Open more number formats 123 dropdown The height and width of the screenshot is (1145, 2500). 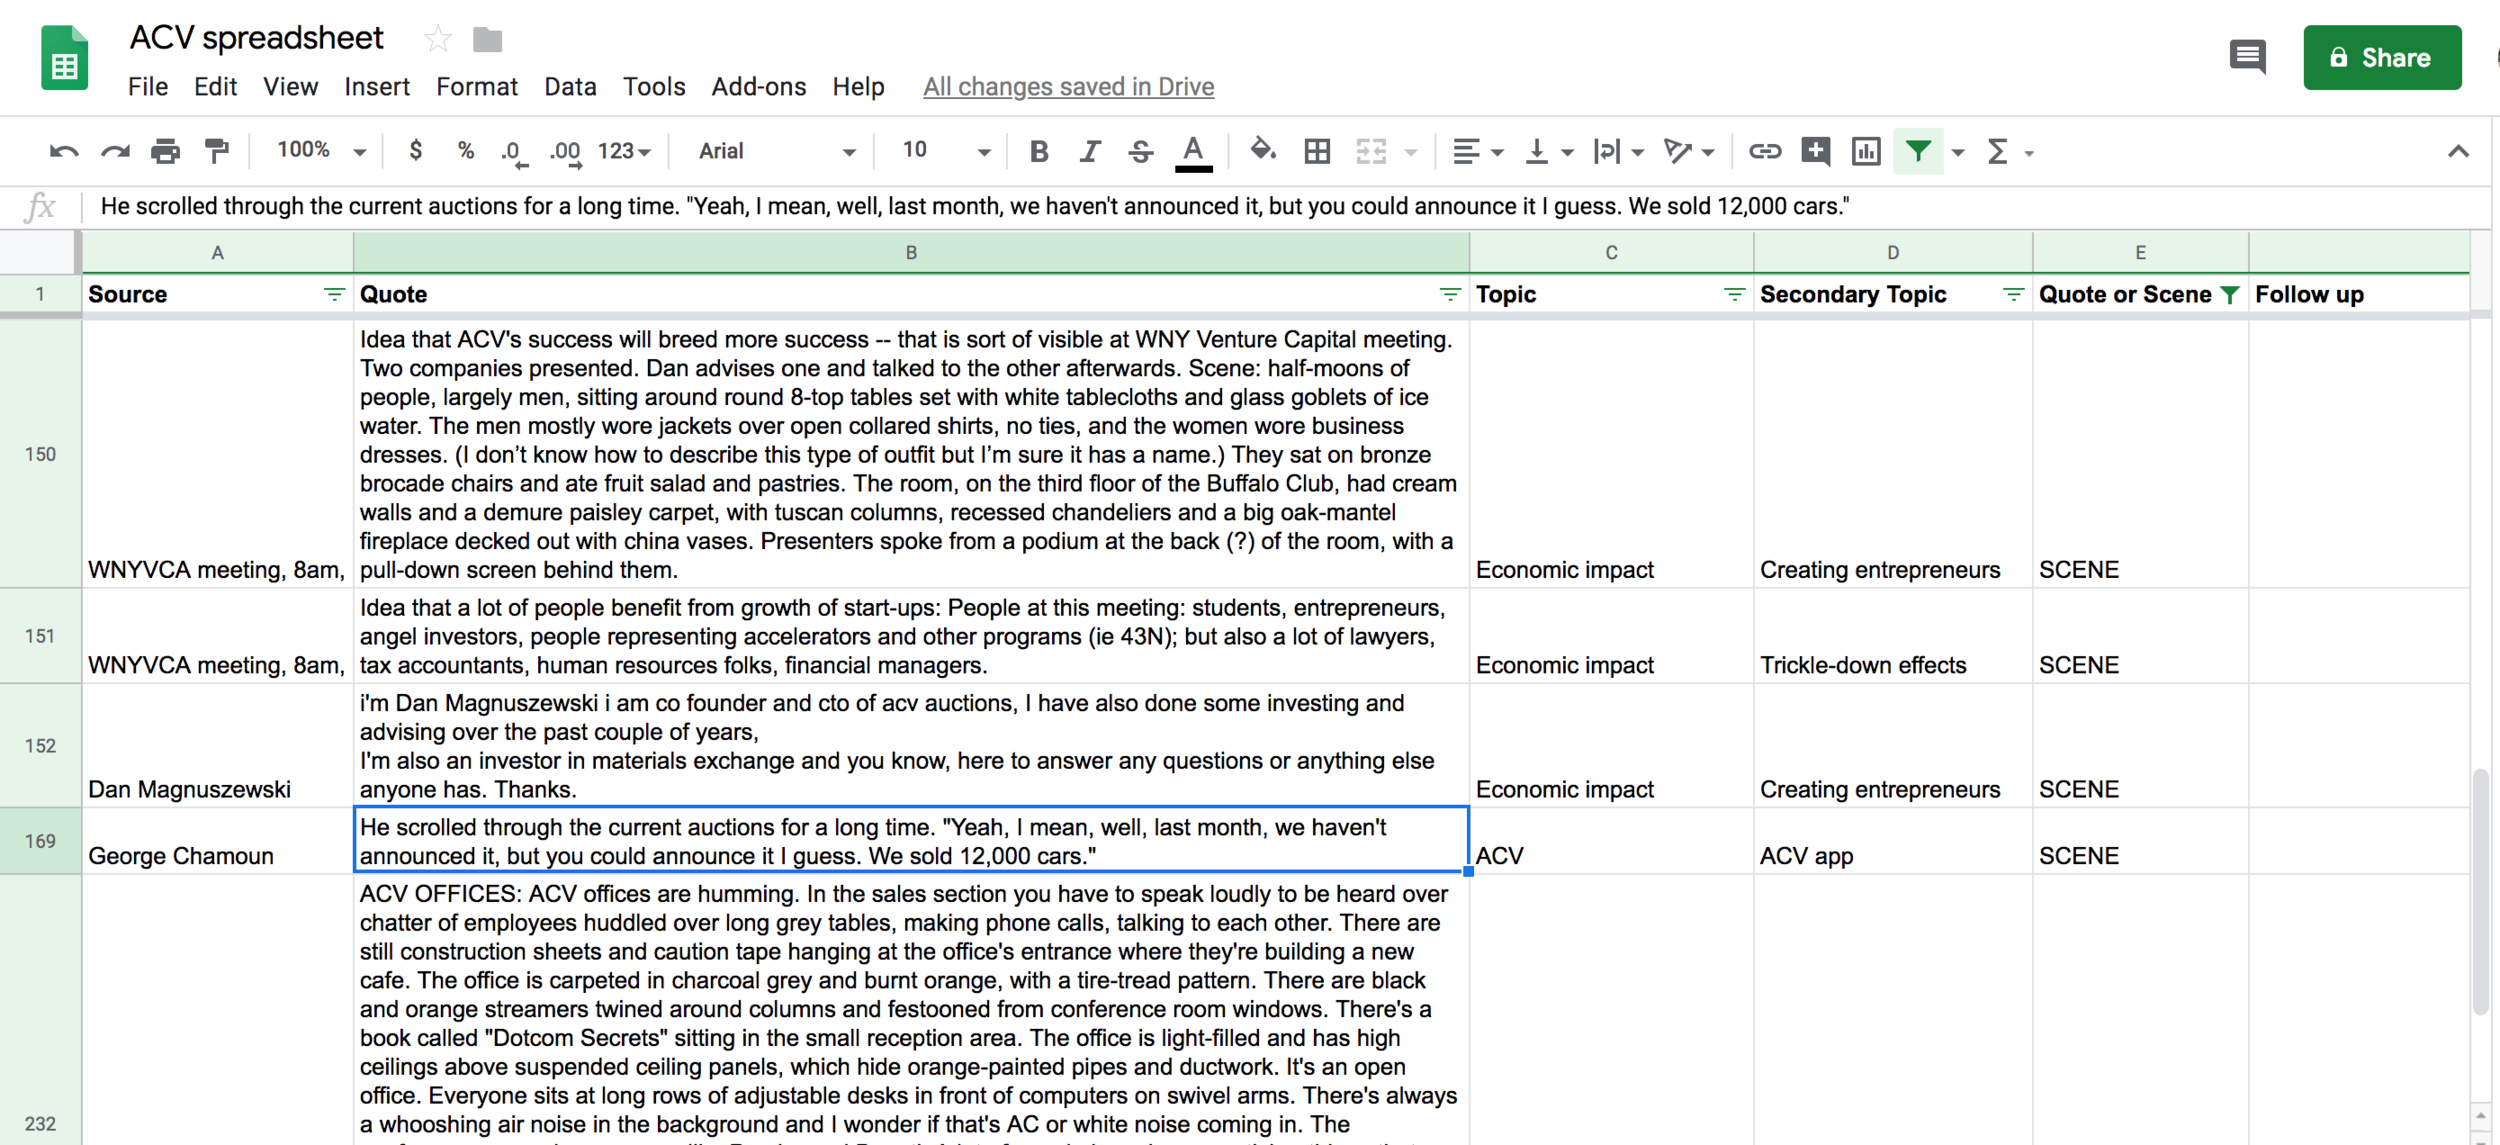click(624, 151)
